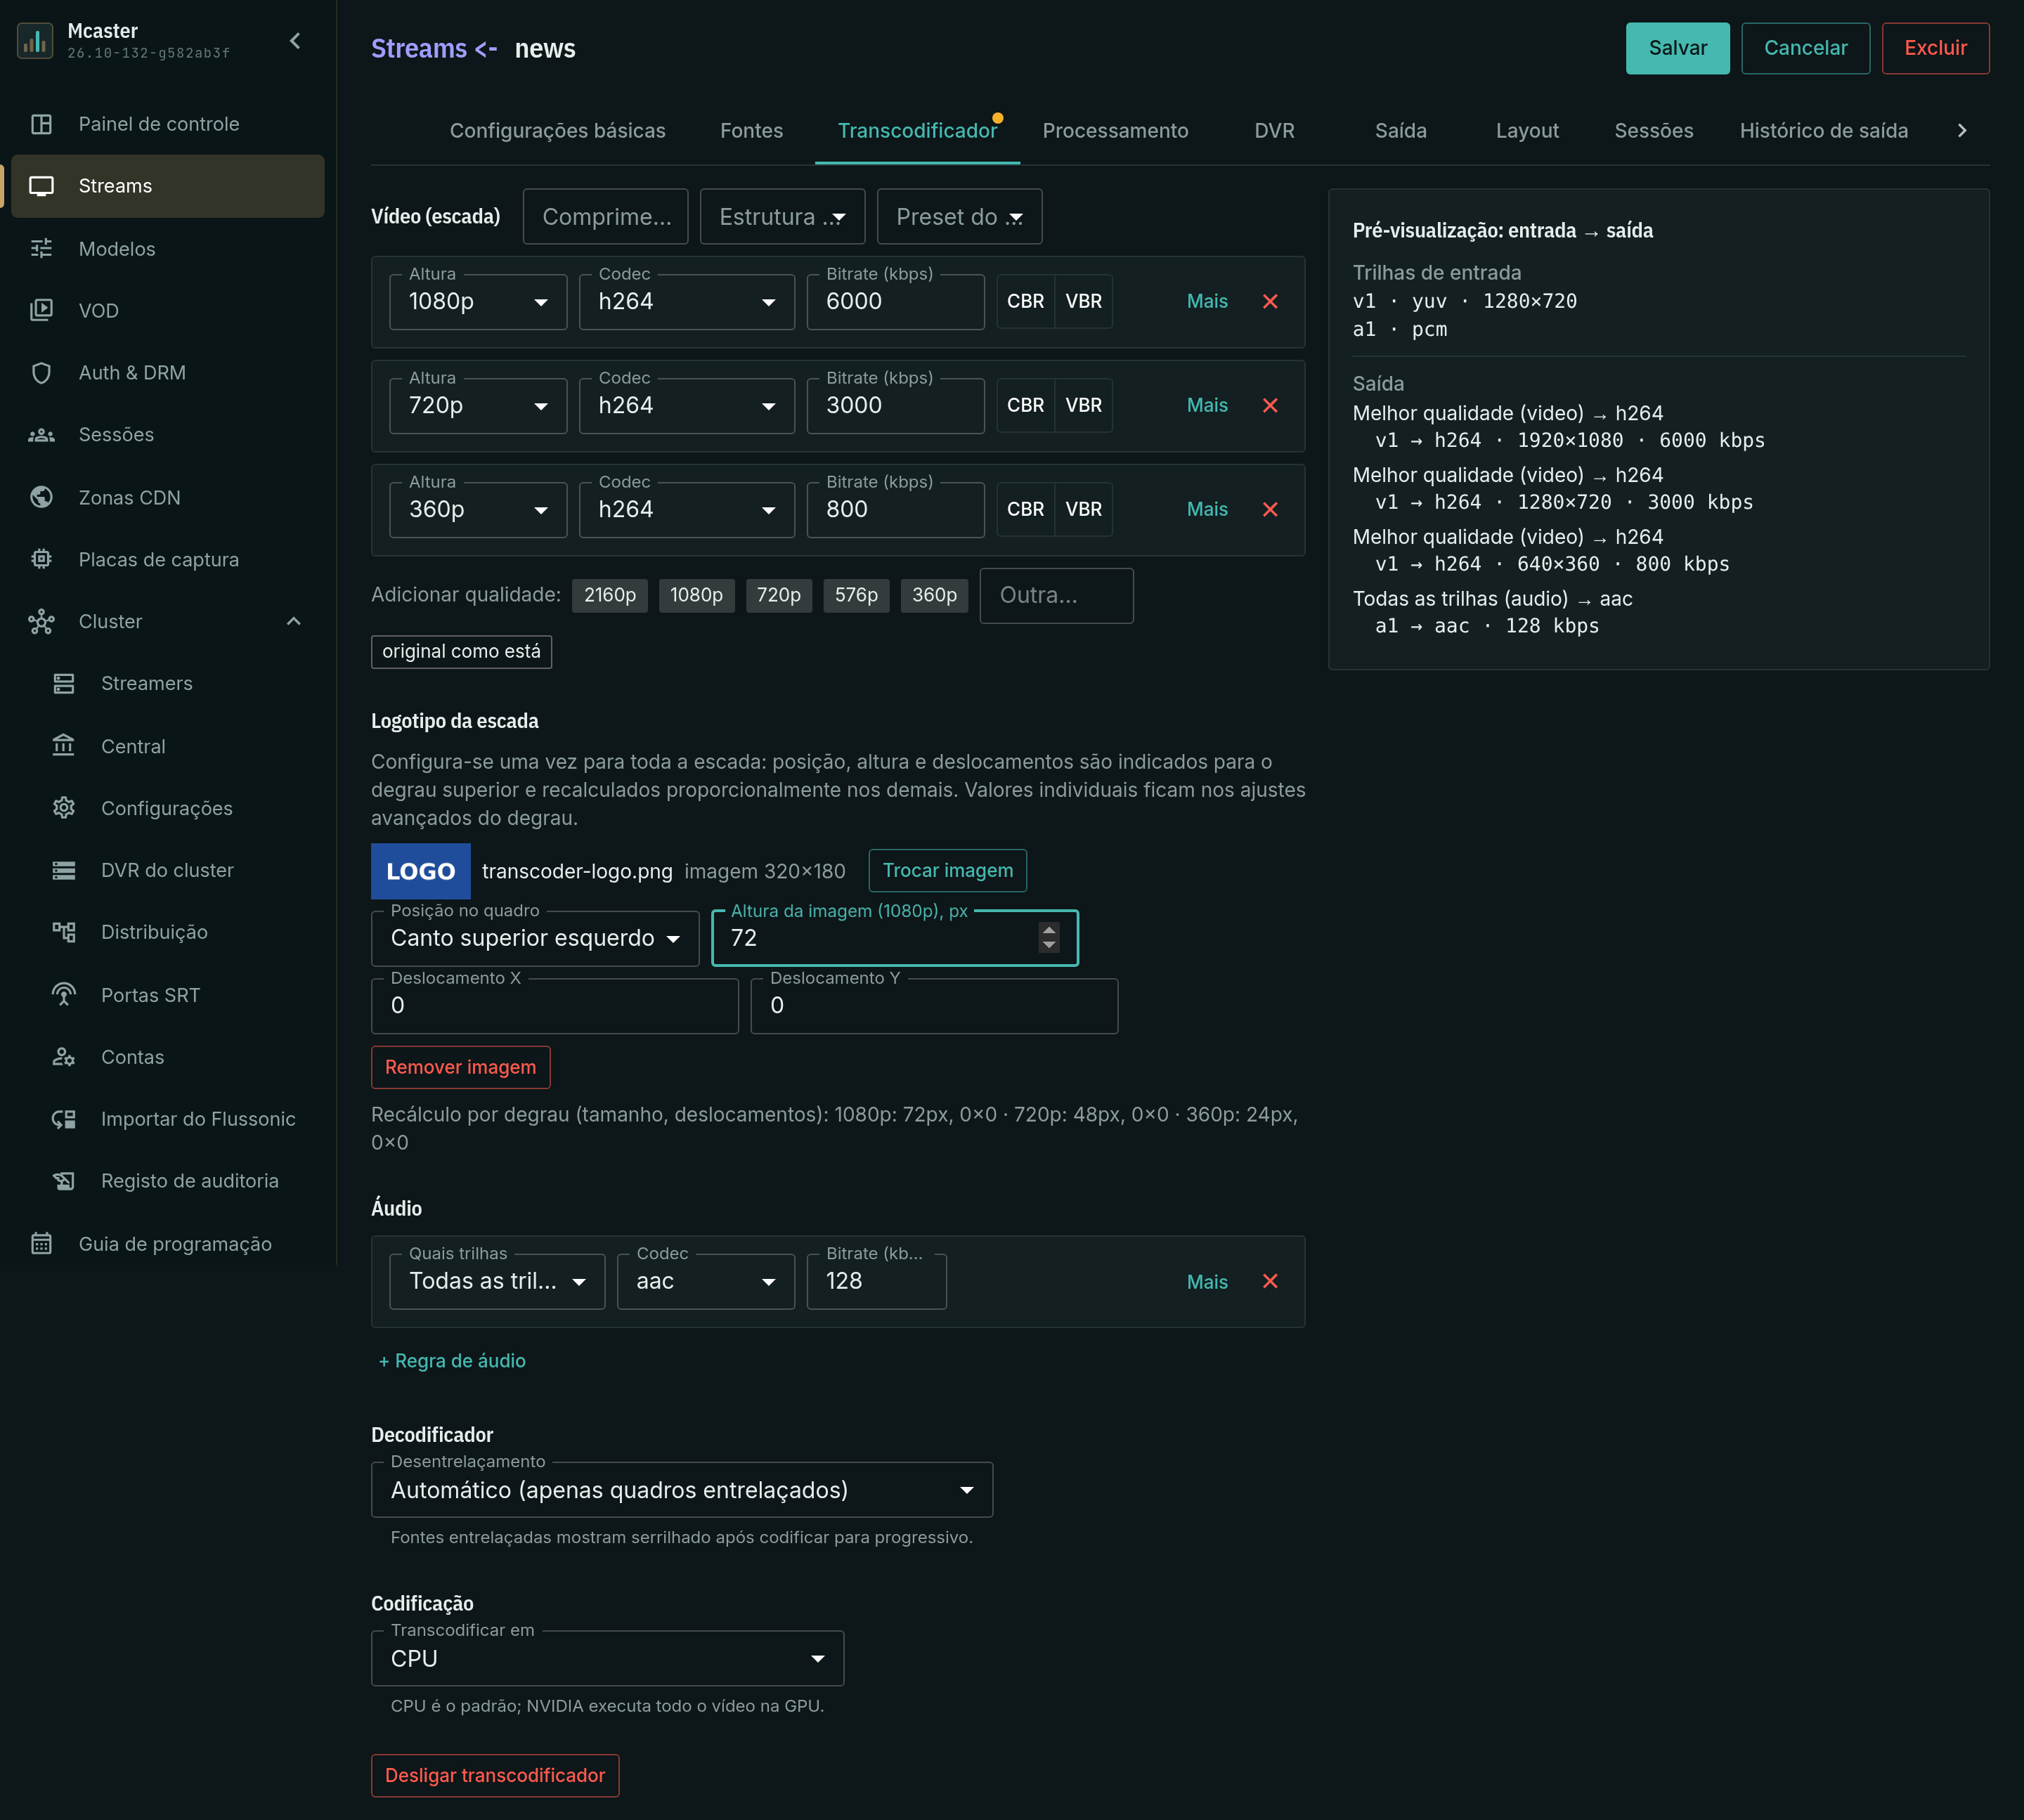Image resolution: width=2024 pixels, height=1820 pixels.
Task: Select VBR for the 720p row
Action: click(x=1083, y=405)
